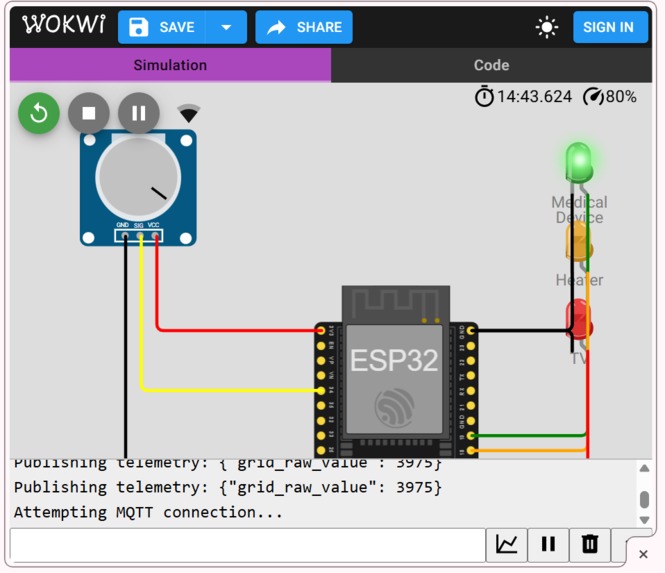Switch to the Code tab
This screenshot has width=665, height=573.
[x=491, y=65]
